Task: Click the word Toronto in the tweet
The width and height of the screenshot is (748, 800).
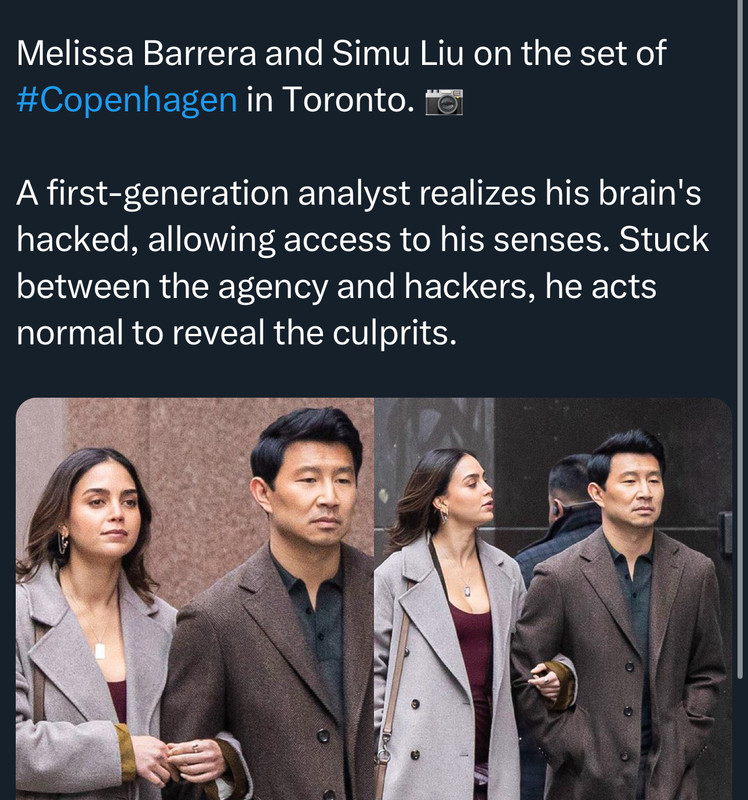Action: [x=348, y=99]
